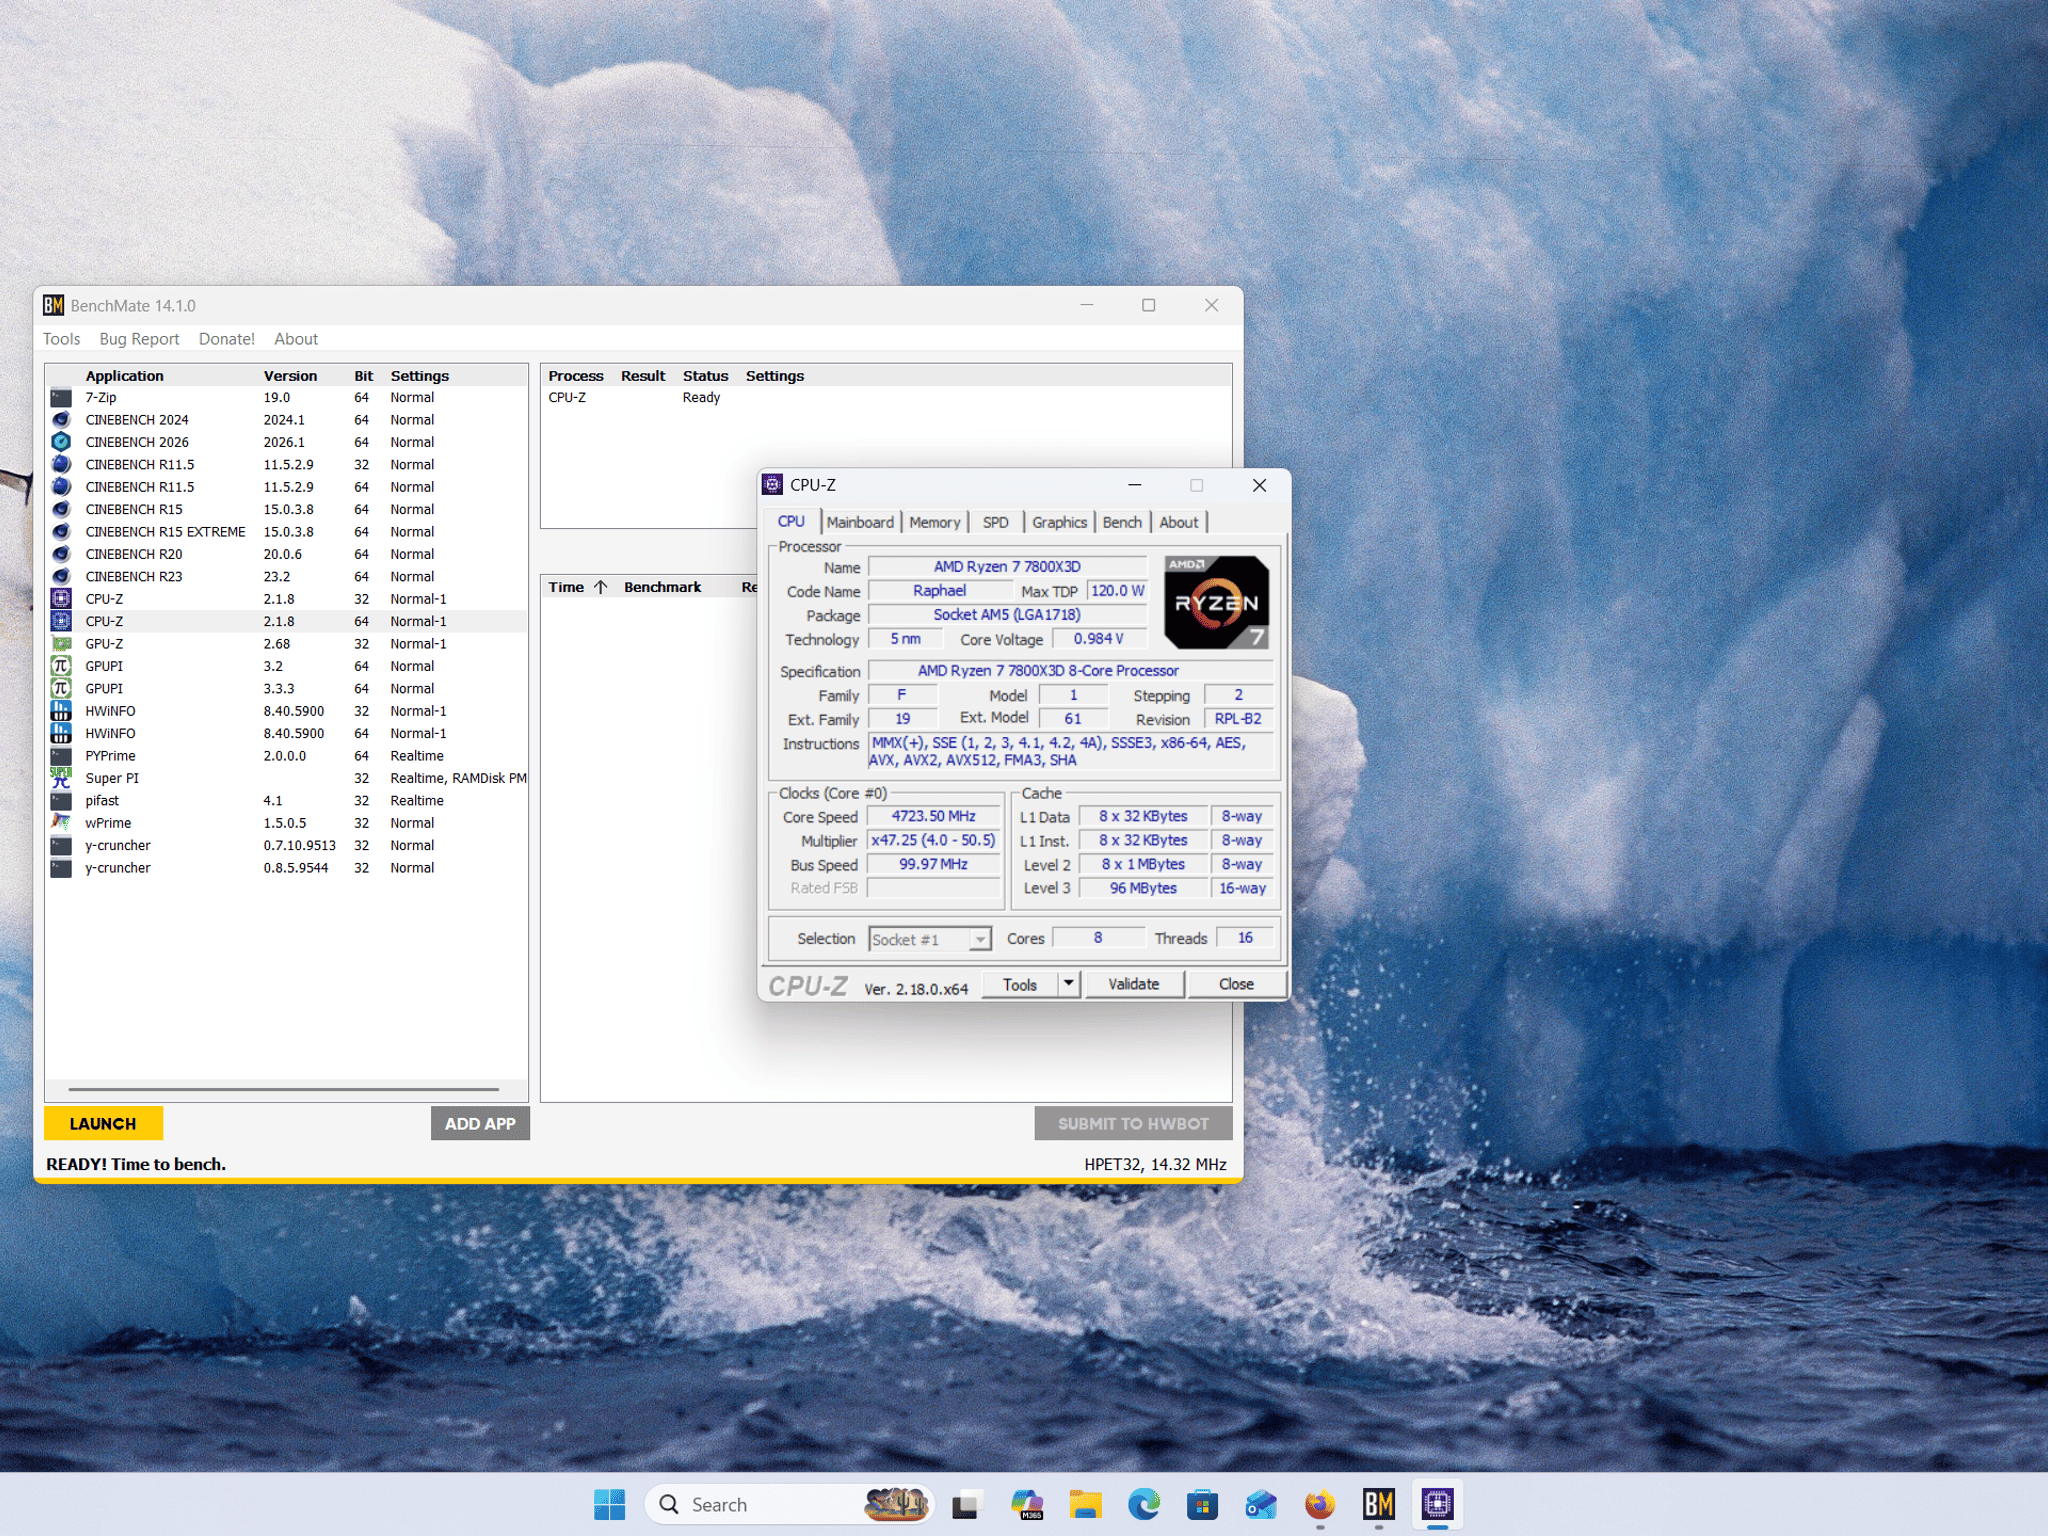Click the Super PI icon
This screenshot has width=2048, height=1536.
(61, 778)
